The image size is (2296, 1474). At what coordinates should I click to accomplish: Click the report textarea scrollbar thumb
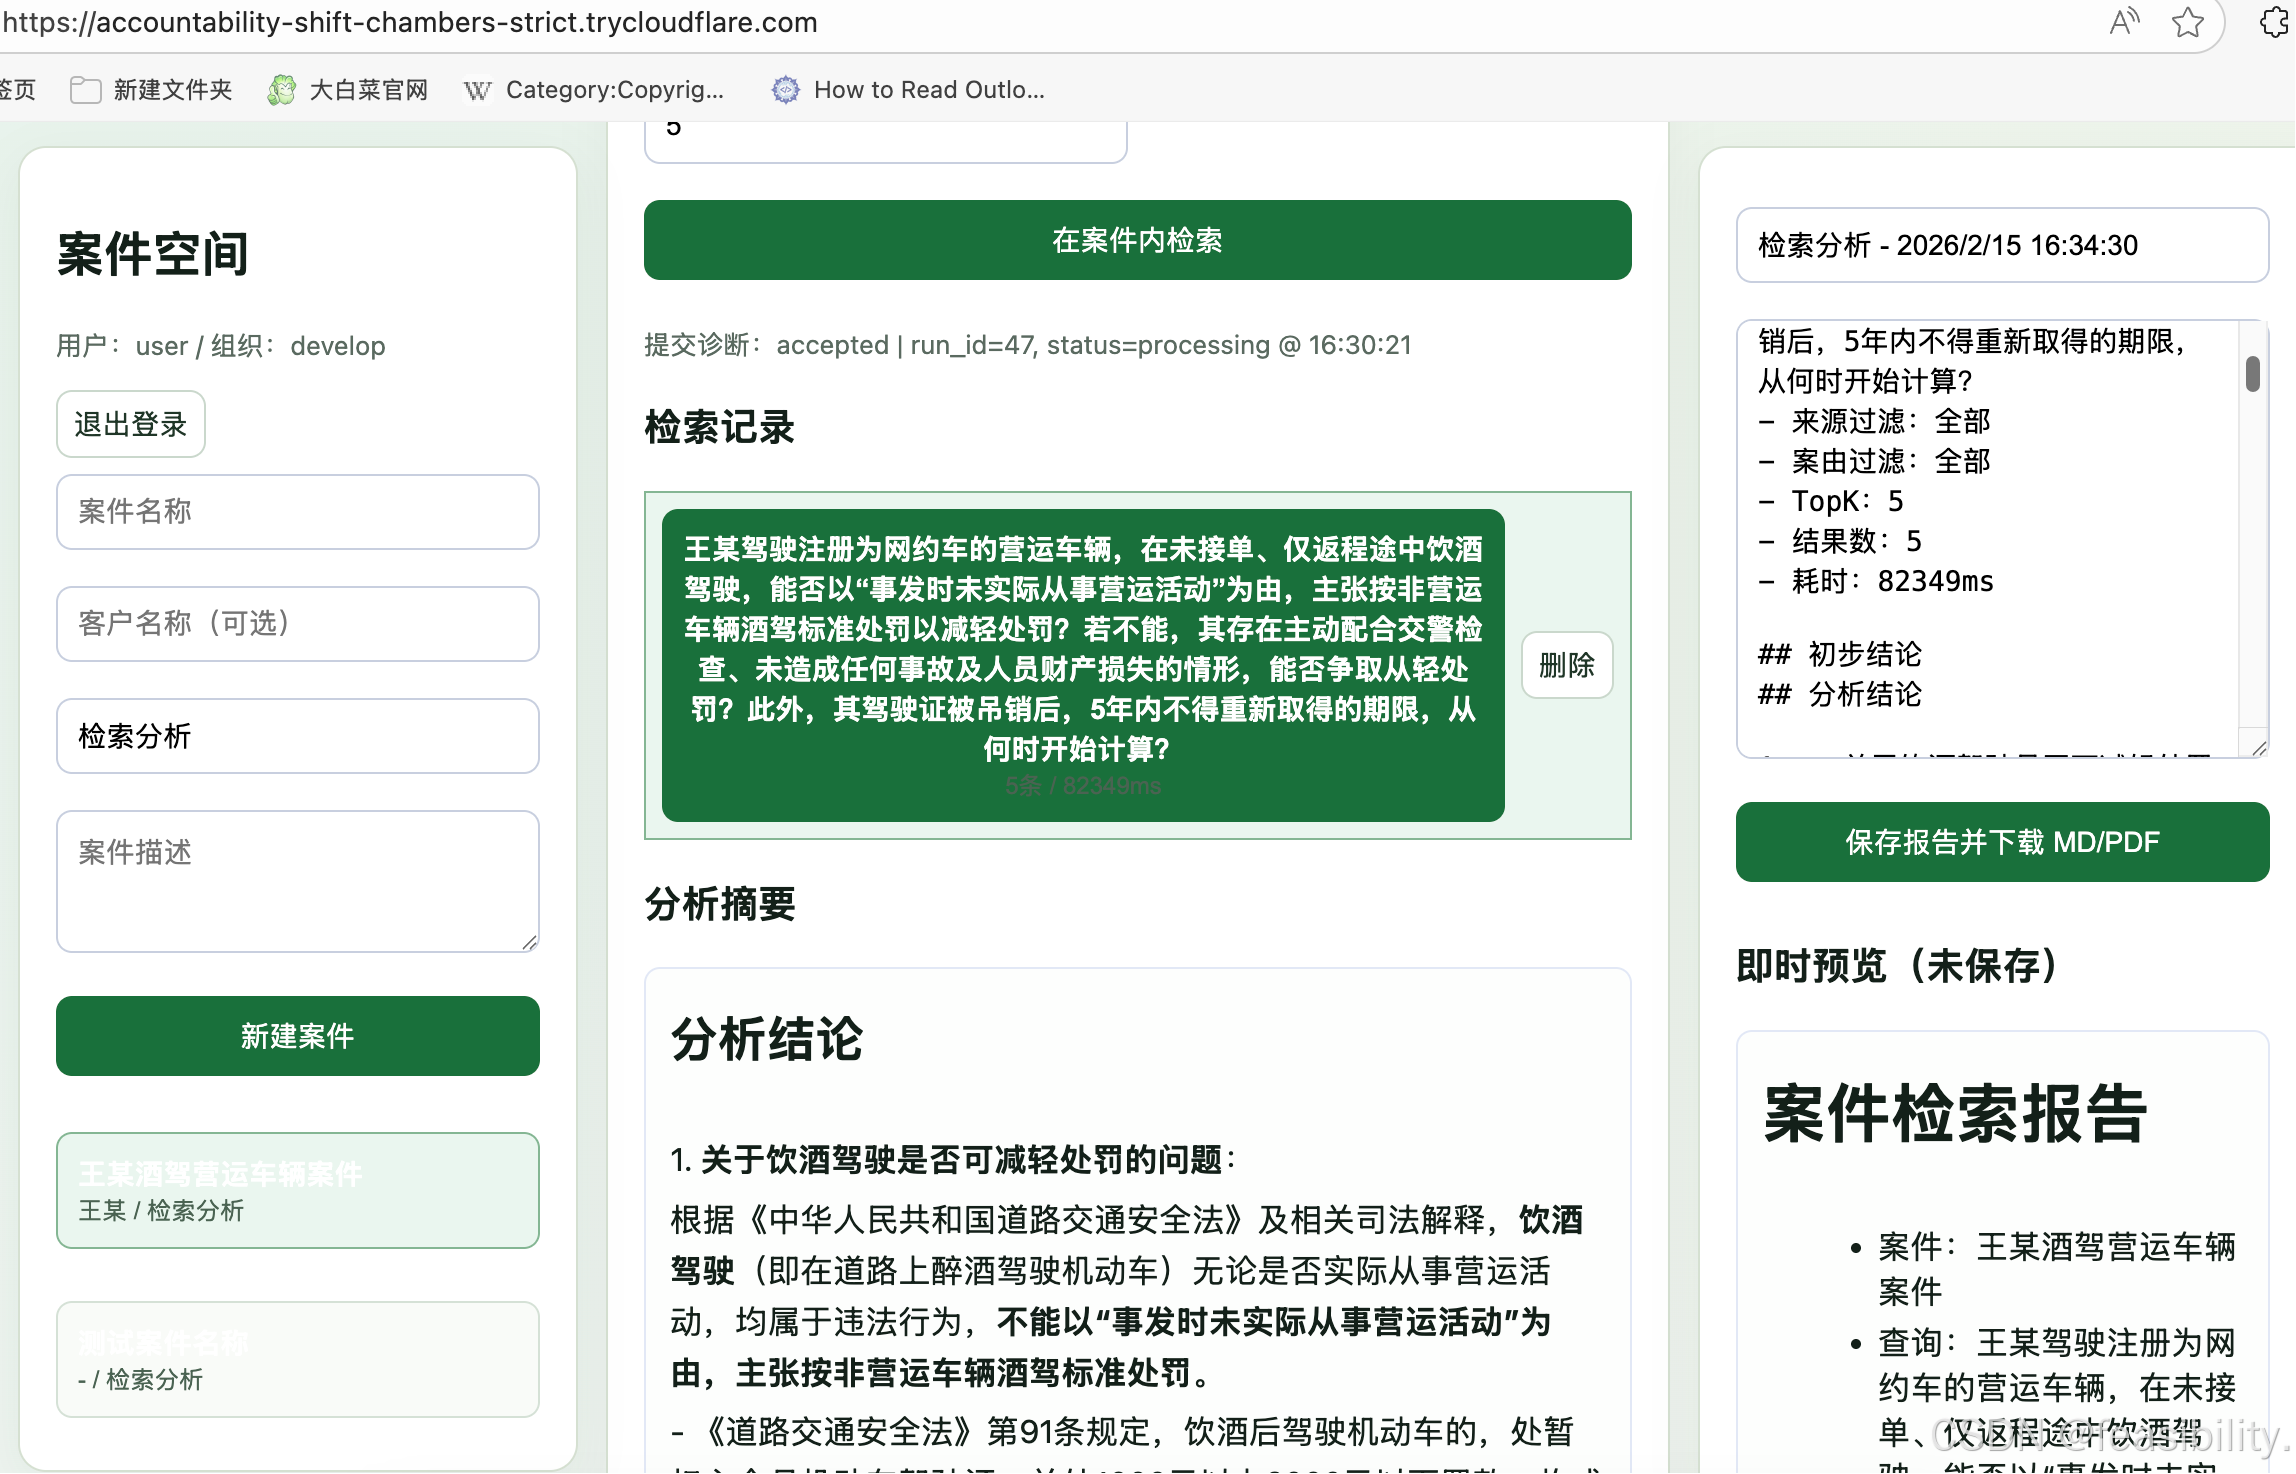[2252, 374]
